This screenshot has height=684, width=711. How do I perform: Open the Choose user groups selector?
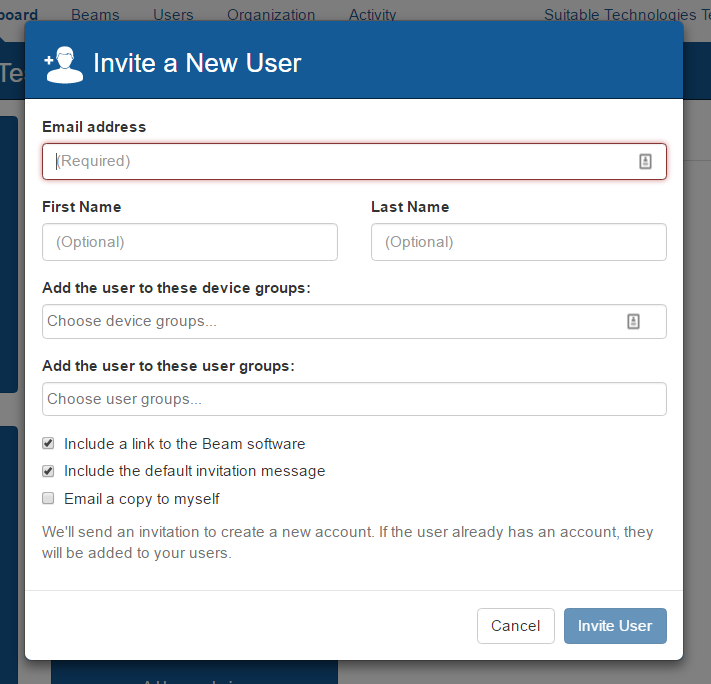354,399
